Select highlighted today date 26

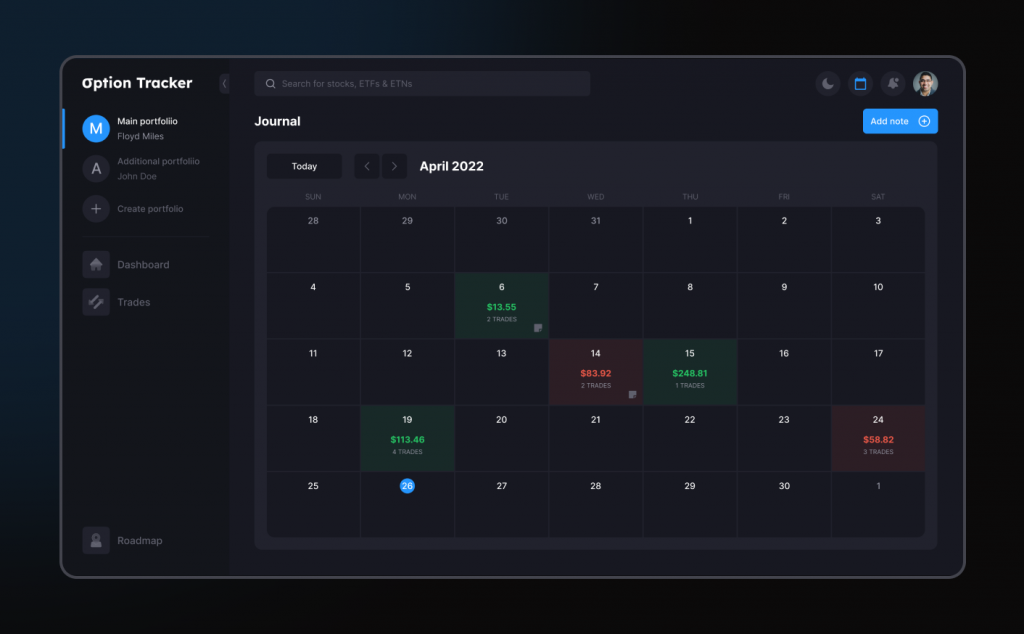tap(407, 486)
